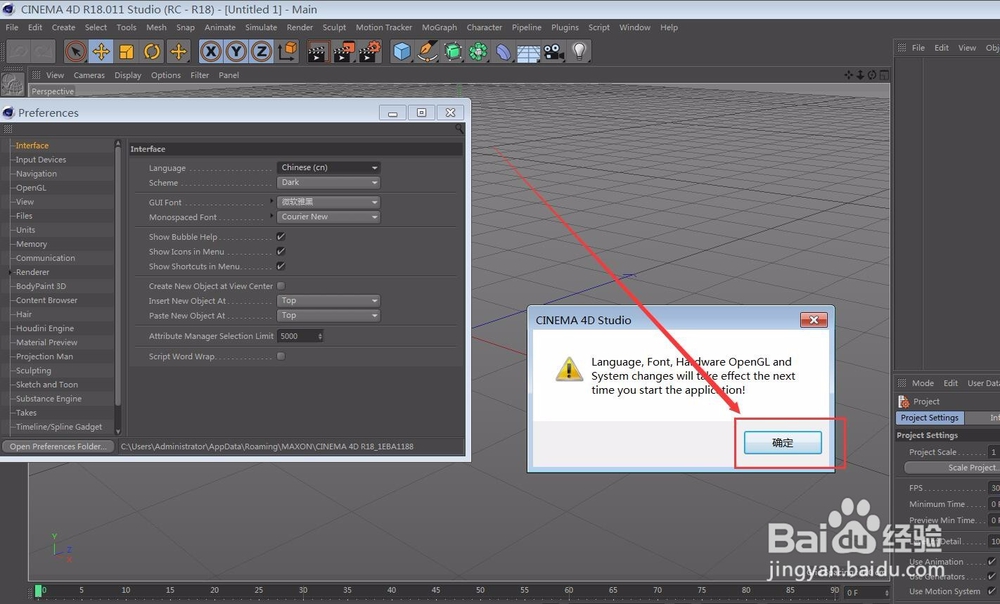Open the Plugins menu
This screenshot has height=604, width=1000.
pyautogui.click(x=565, y=27)
